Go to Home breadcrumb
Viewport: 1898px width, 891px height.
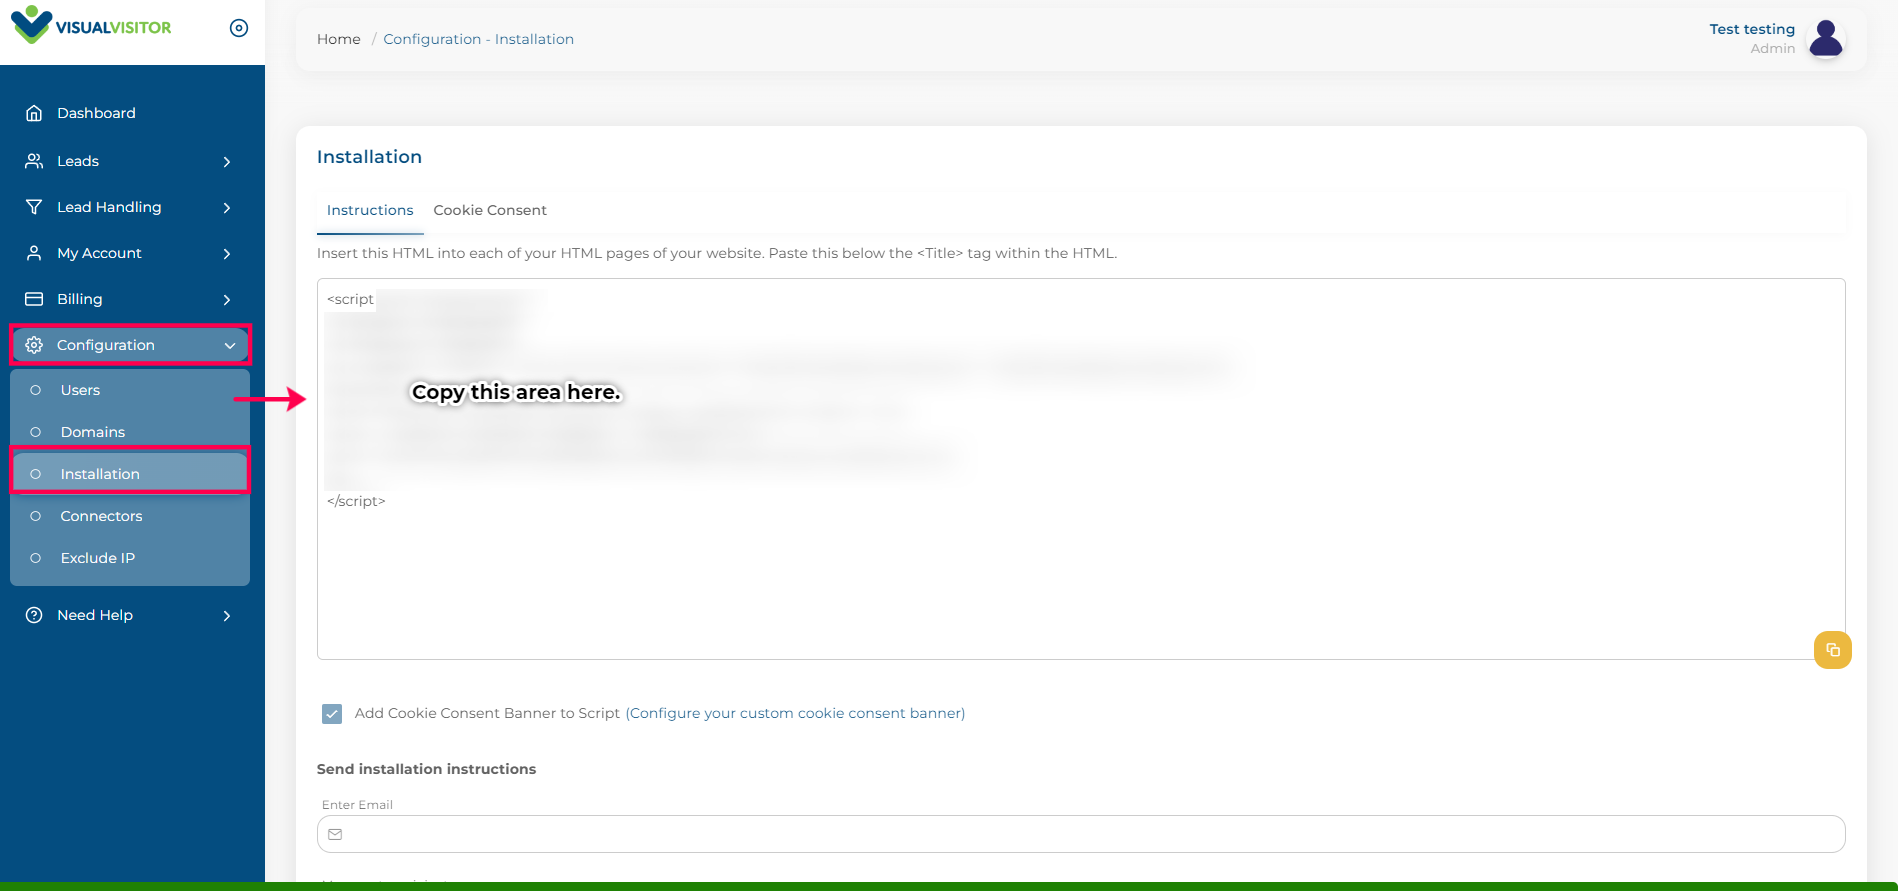coord(339,39)
